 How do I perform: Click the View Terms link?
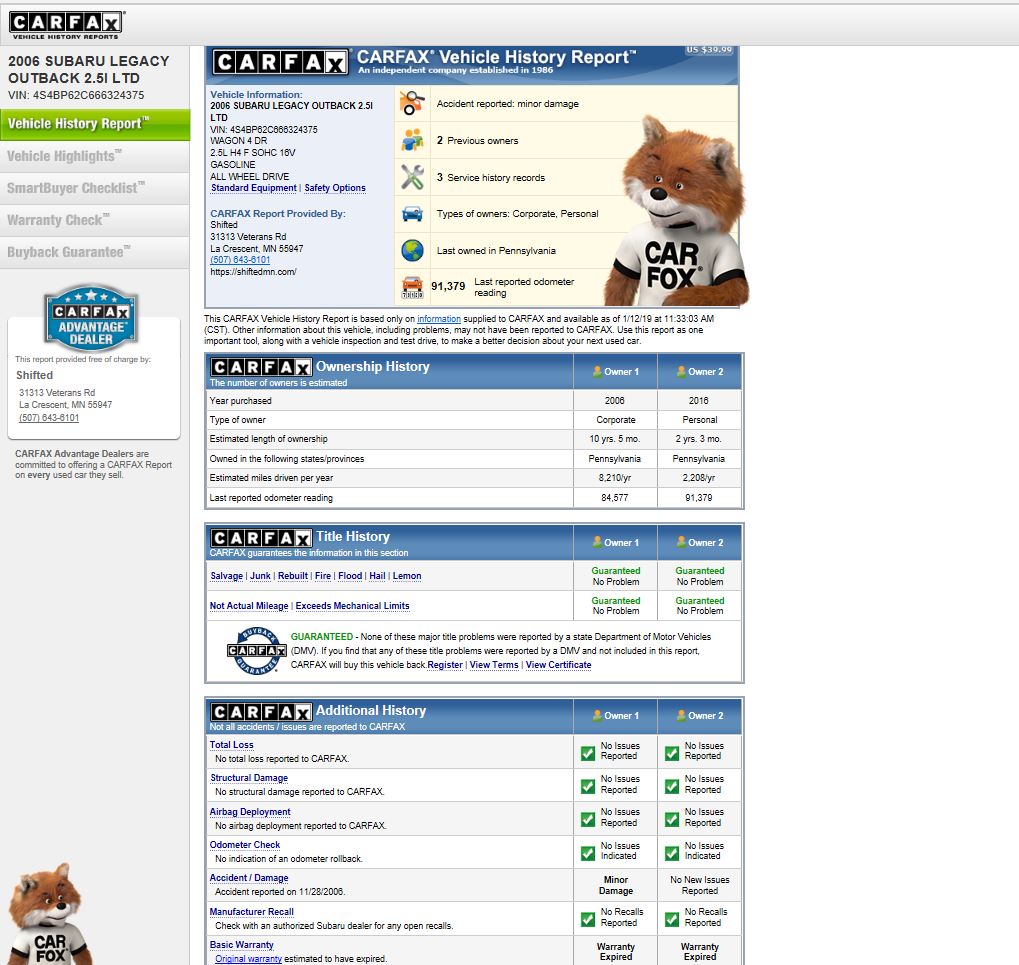coord(494,665)
